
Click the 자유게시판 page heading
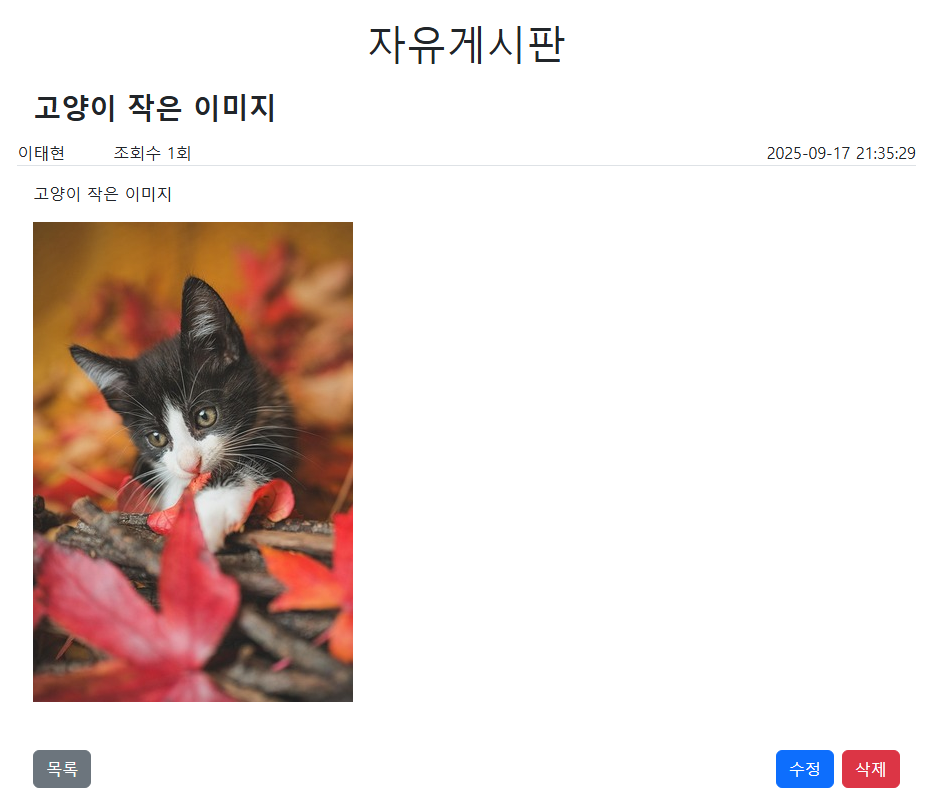click(466, 44)
